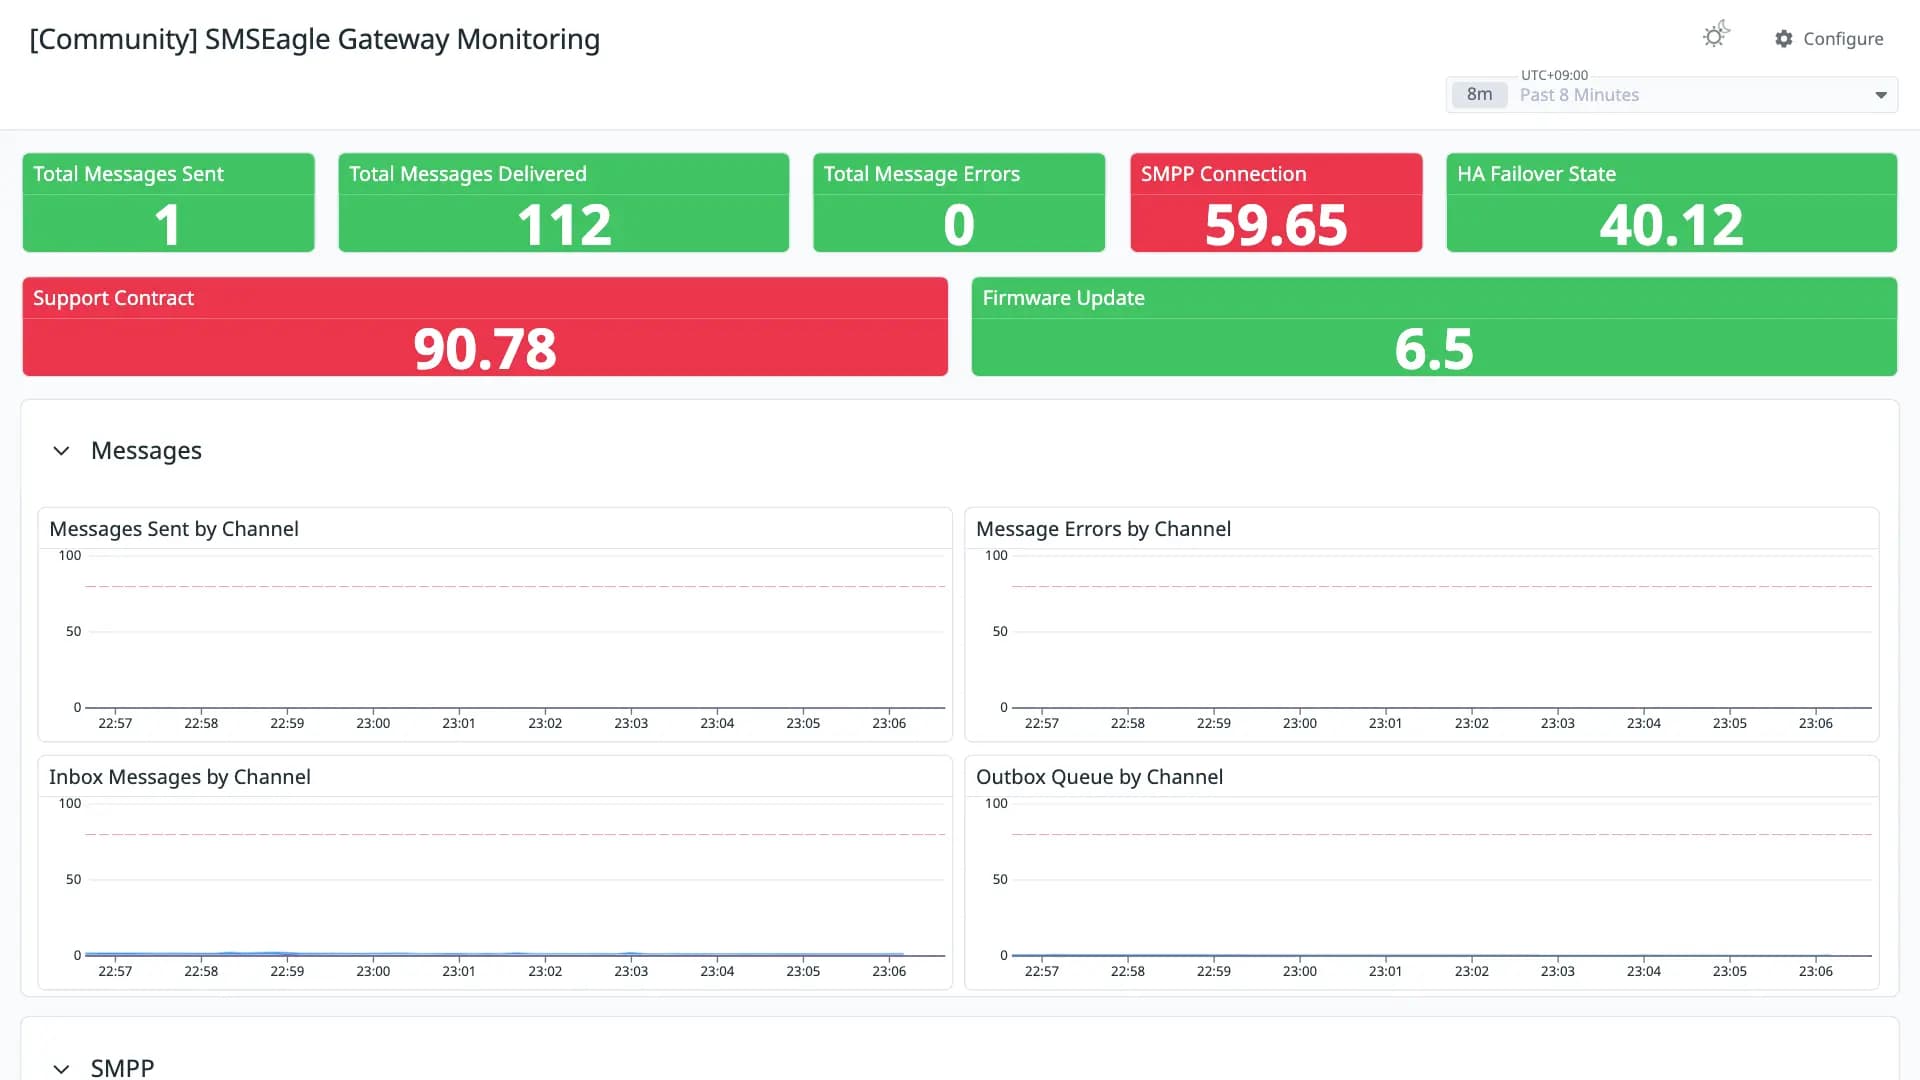Collapse the SMPP section chevron

point(61,1068)
